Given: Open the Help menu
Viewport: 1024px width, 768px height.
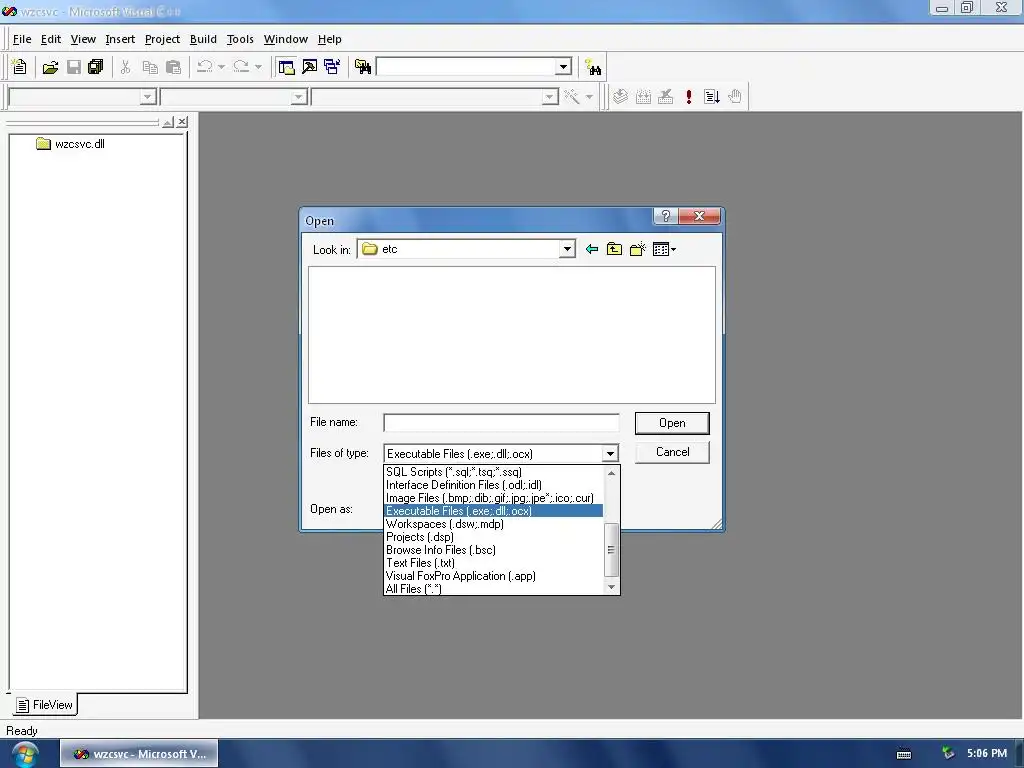Looking at the screenshot, I should point(329,39).
